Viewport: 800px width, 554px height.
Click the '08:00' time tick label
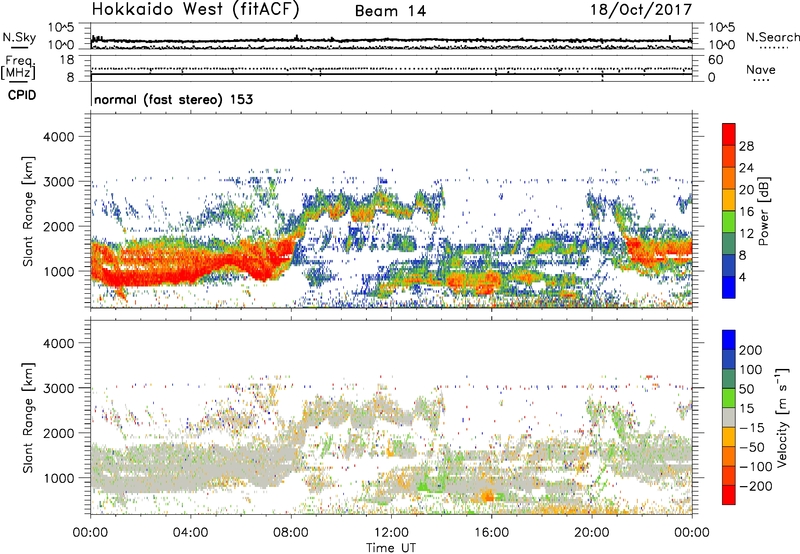(x=291, y=533)
